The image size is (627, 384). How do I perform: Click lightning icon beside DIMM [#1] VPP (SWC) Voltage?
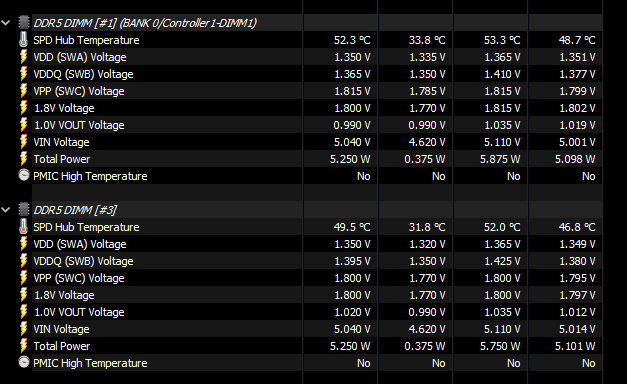click(x=24, y=91)
